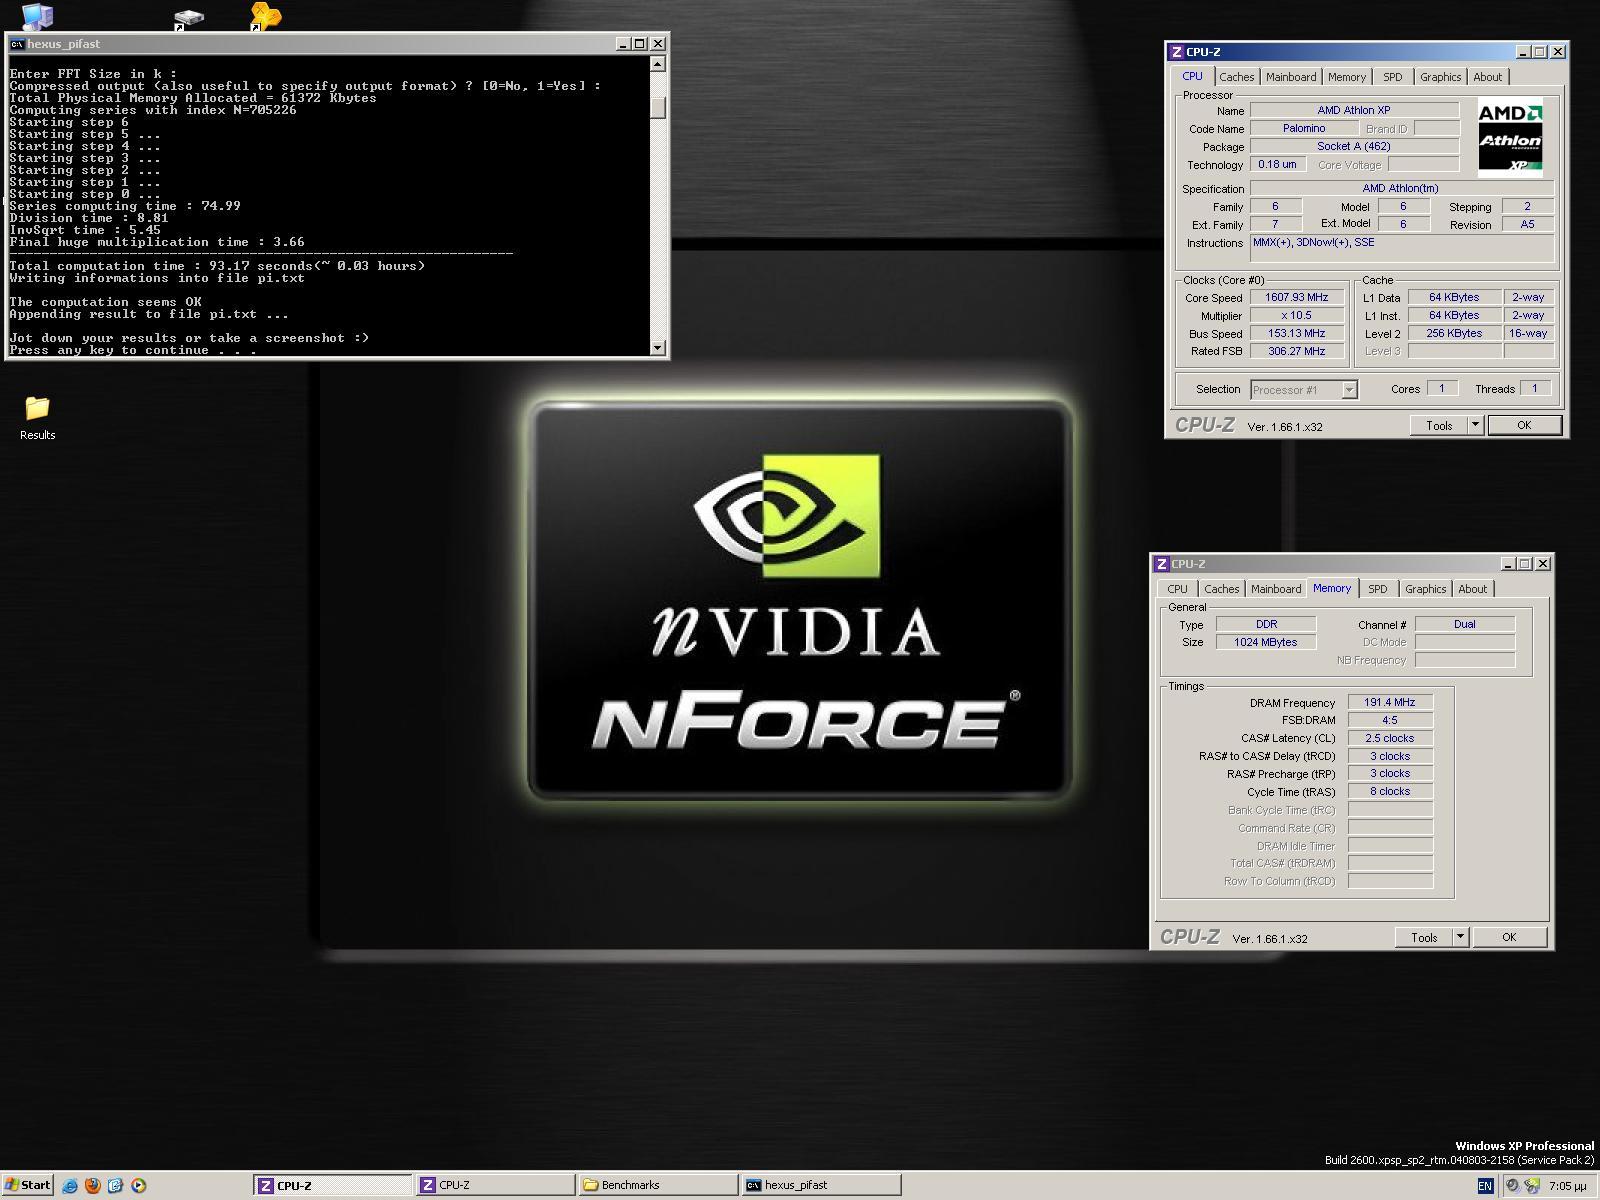Viewport: 1600px width, 1200px height.
Task: Select CPU tab in upper CPU-Z window
Action: pos(1193,76)
